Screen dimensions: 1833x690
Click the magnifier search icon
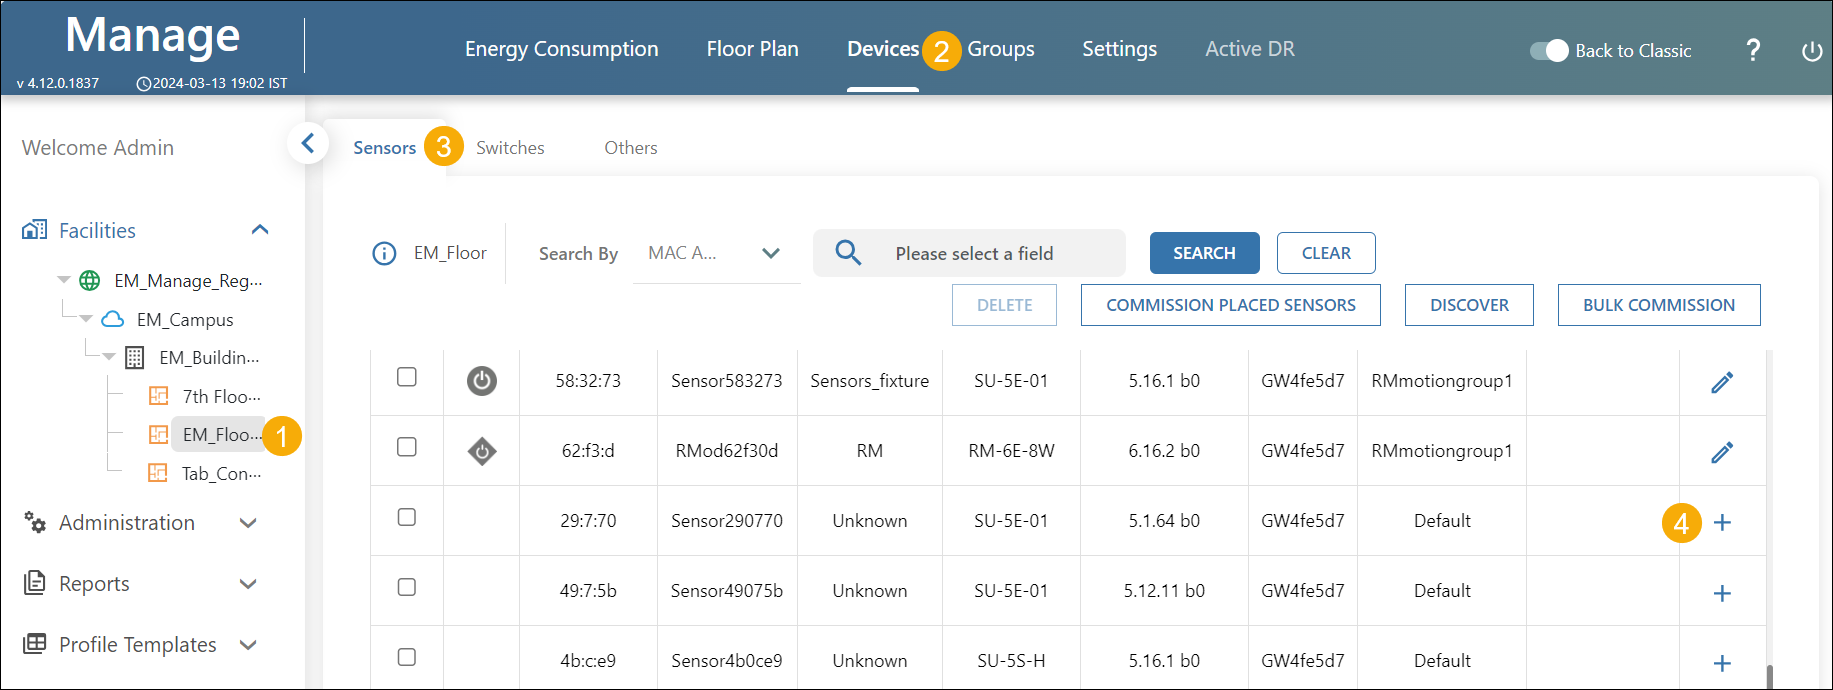click(x=848, y=252)
